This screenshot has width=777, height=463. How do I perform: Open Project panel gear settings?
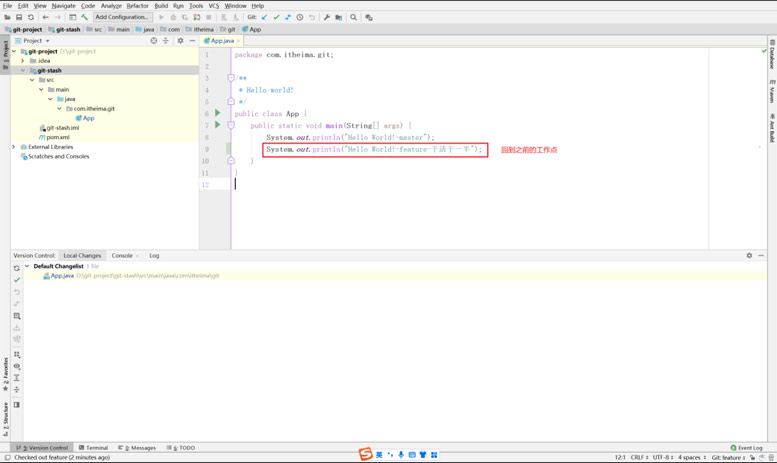tap(180, 41)
